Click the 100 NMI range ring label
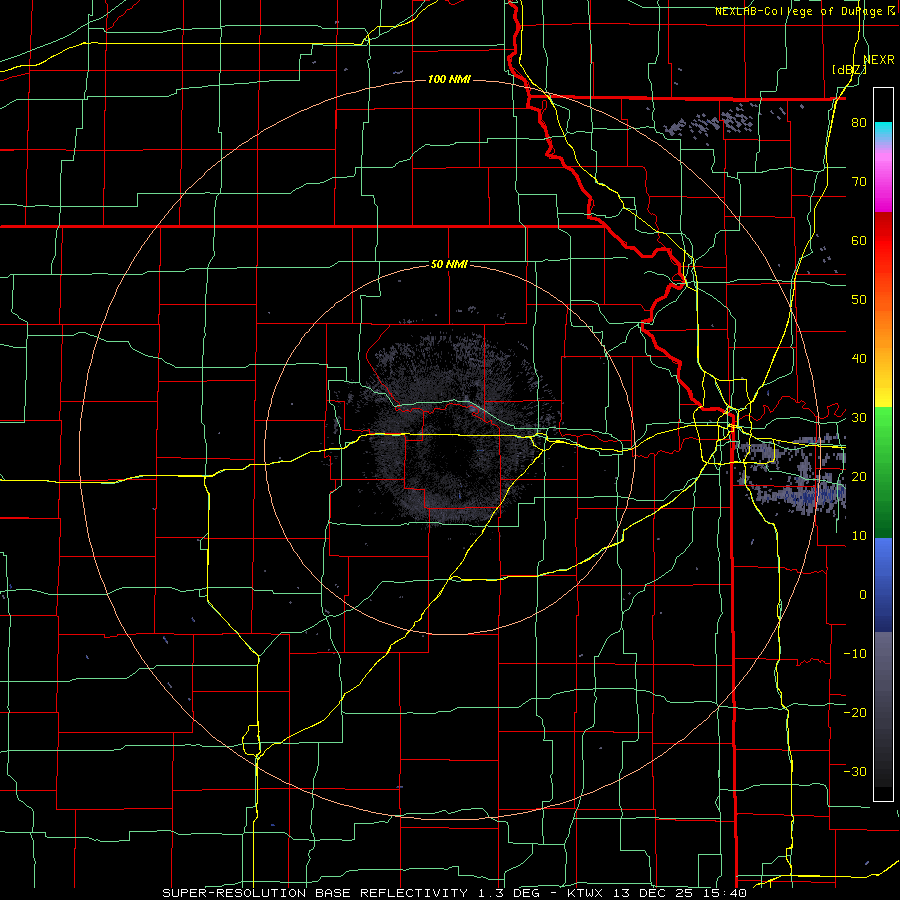Viewport: 900px width, 900px height. click(449, 79)
